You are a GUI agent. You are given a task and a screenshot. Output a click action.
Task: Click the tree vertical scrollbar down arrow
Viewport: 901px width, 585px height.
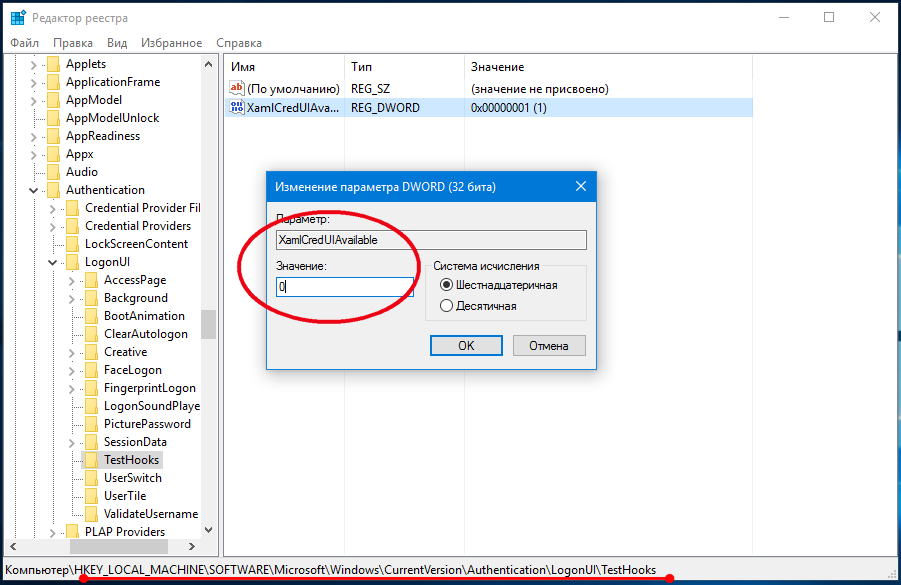coord(209,530)
